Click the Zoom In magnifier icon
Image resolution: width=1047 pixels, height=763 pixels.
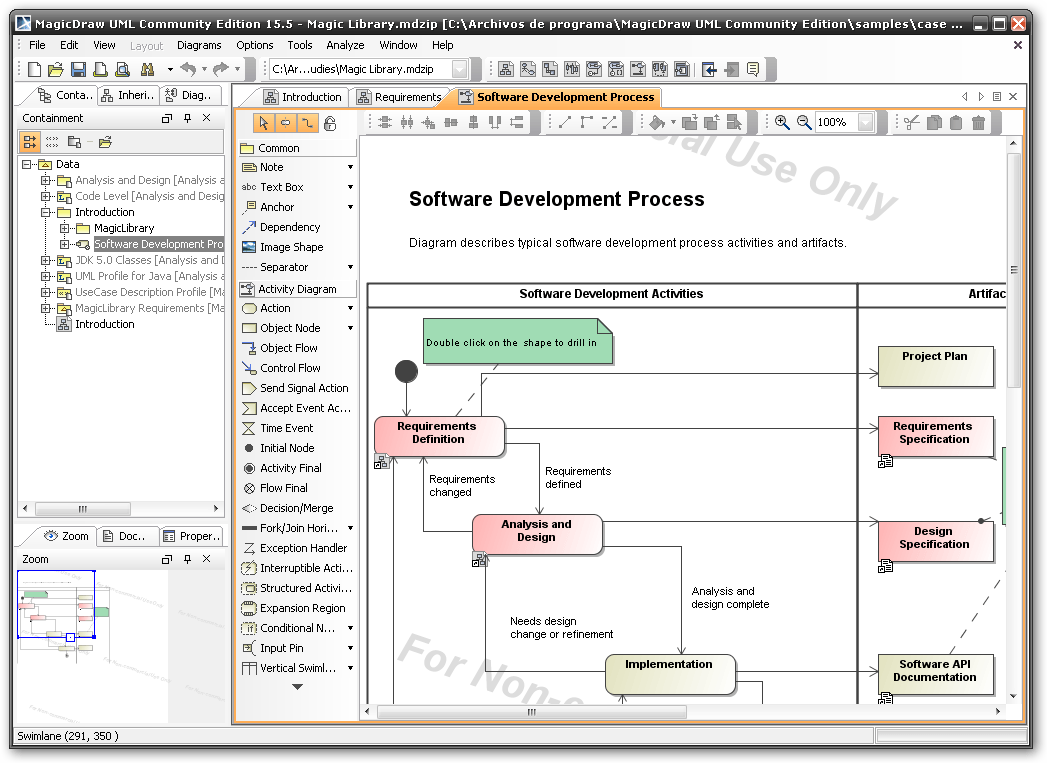pyautogui.click(x=782, y=122)
